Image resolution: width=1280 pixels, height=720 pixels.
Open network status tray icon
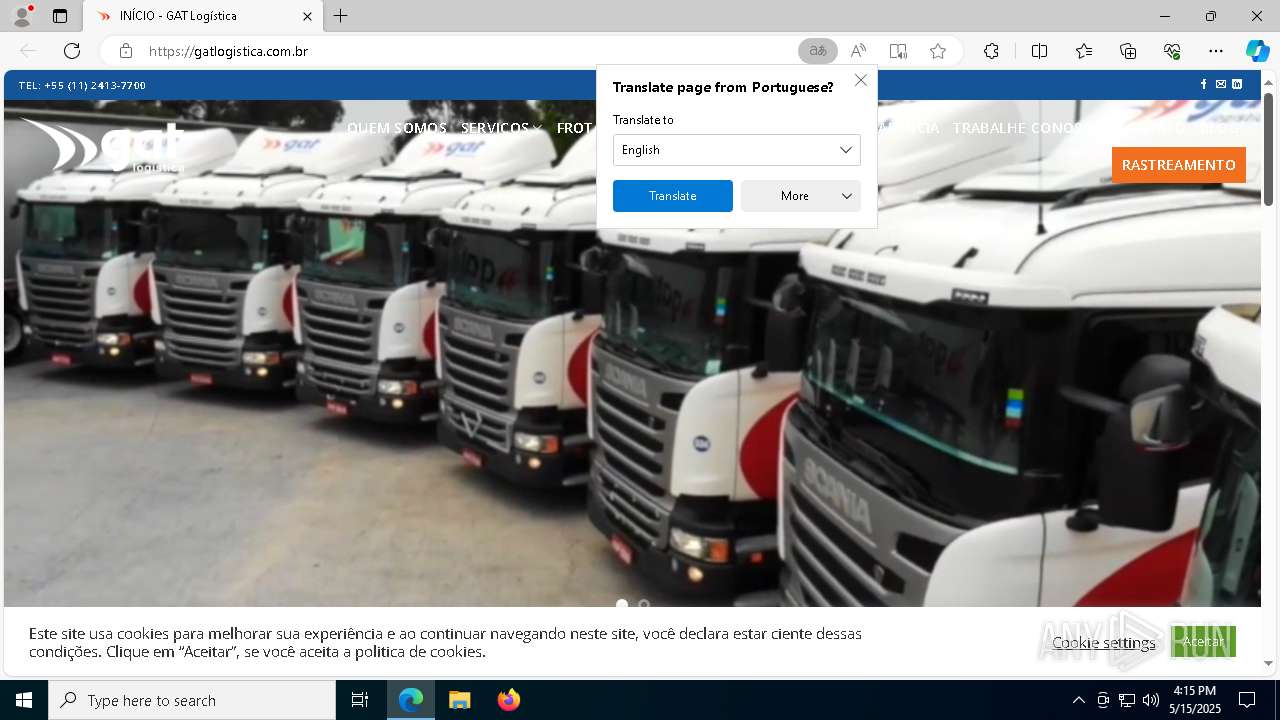(x=1127, y=700)
